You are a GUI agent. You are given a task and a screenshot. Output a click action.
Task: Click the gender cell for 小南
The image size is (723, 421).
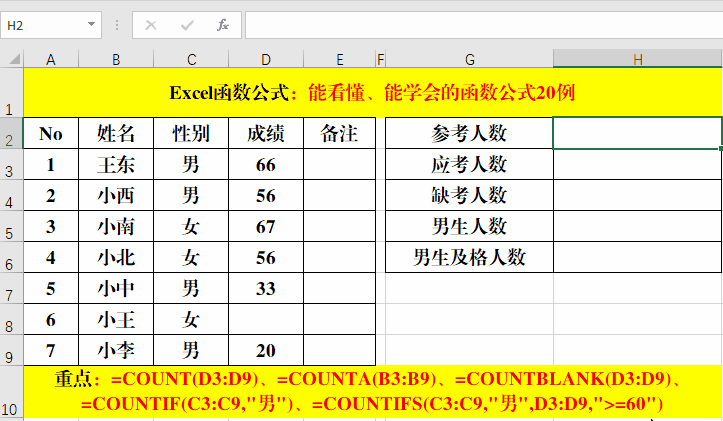[x=191, y=226]
